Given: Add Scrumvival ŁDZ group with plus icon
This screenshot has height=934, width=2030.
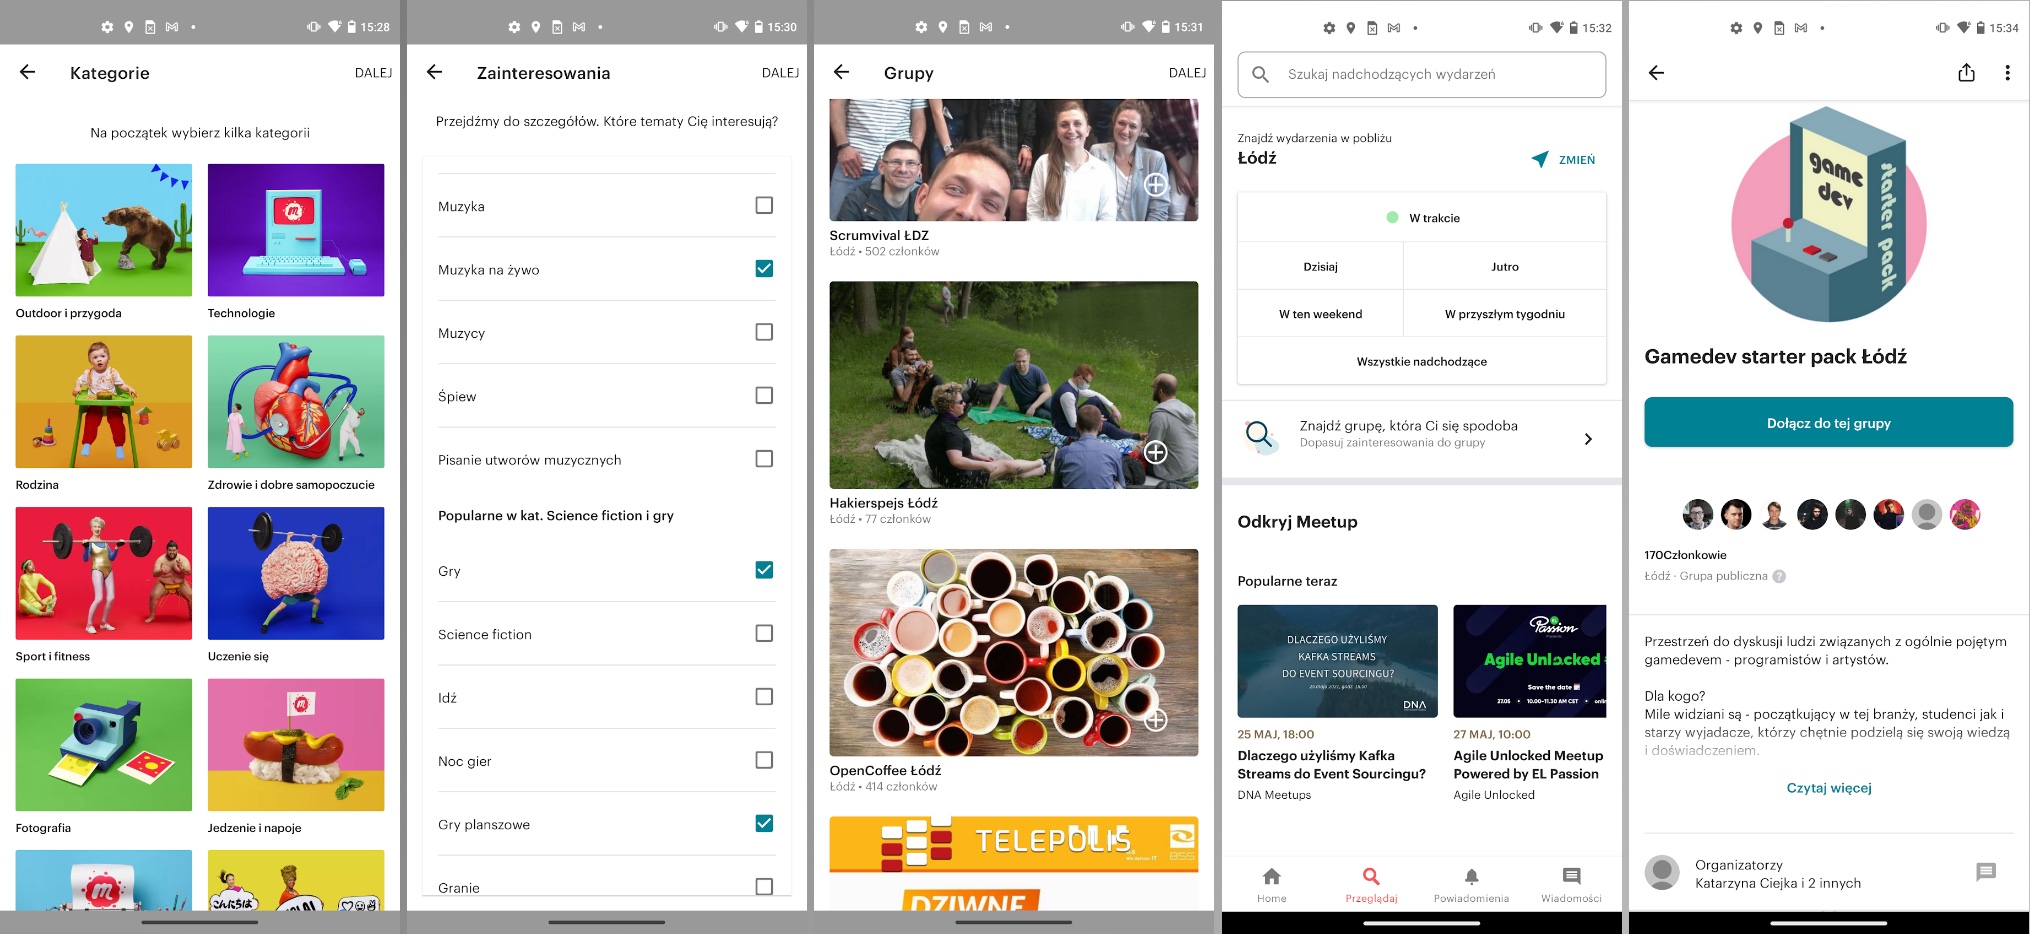Looking at the screenshot, I should [1155, 185].
